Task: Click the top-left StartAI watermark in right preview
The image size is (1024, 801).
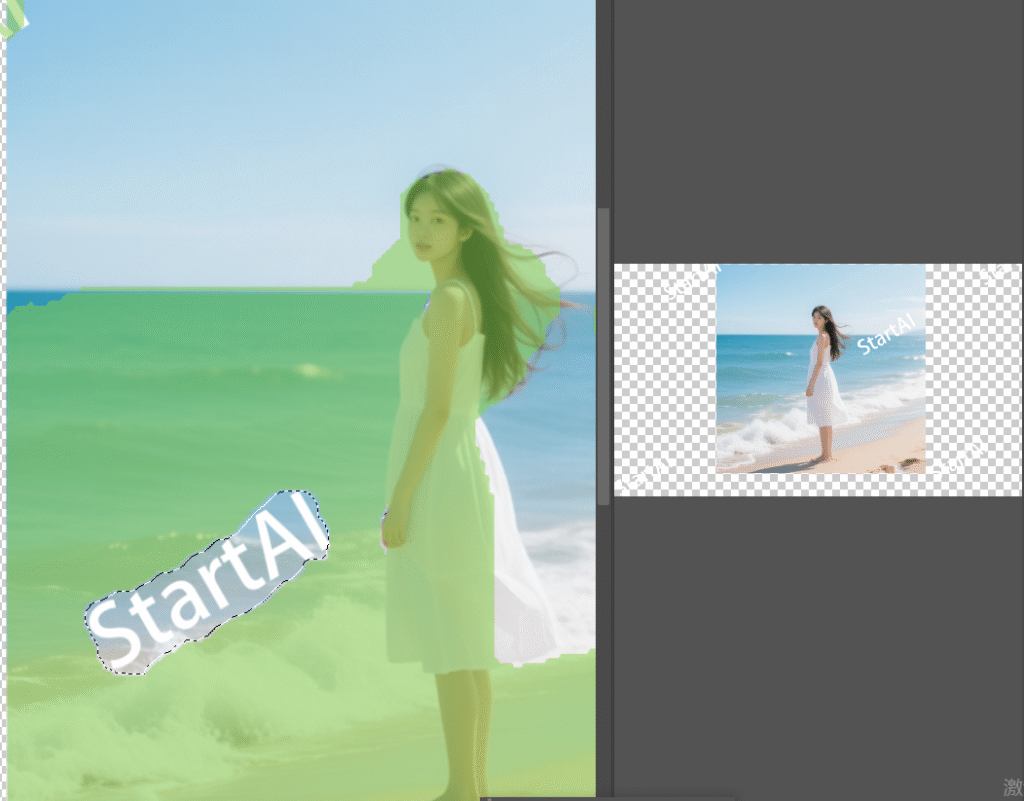Action: pos(693,281)
